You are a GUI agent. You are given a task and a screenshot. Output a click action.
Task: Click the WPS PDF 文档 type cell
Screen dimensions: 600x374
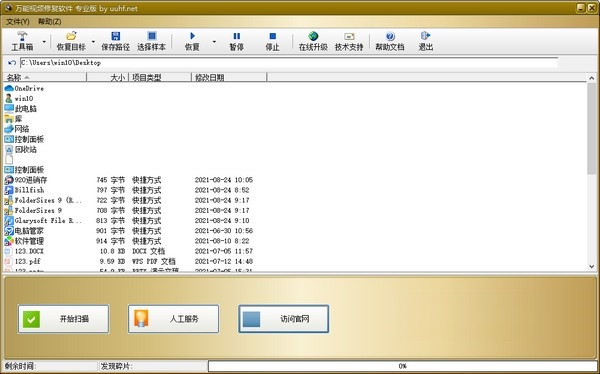[x=154, y=261]
